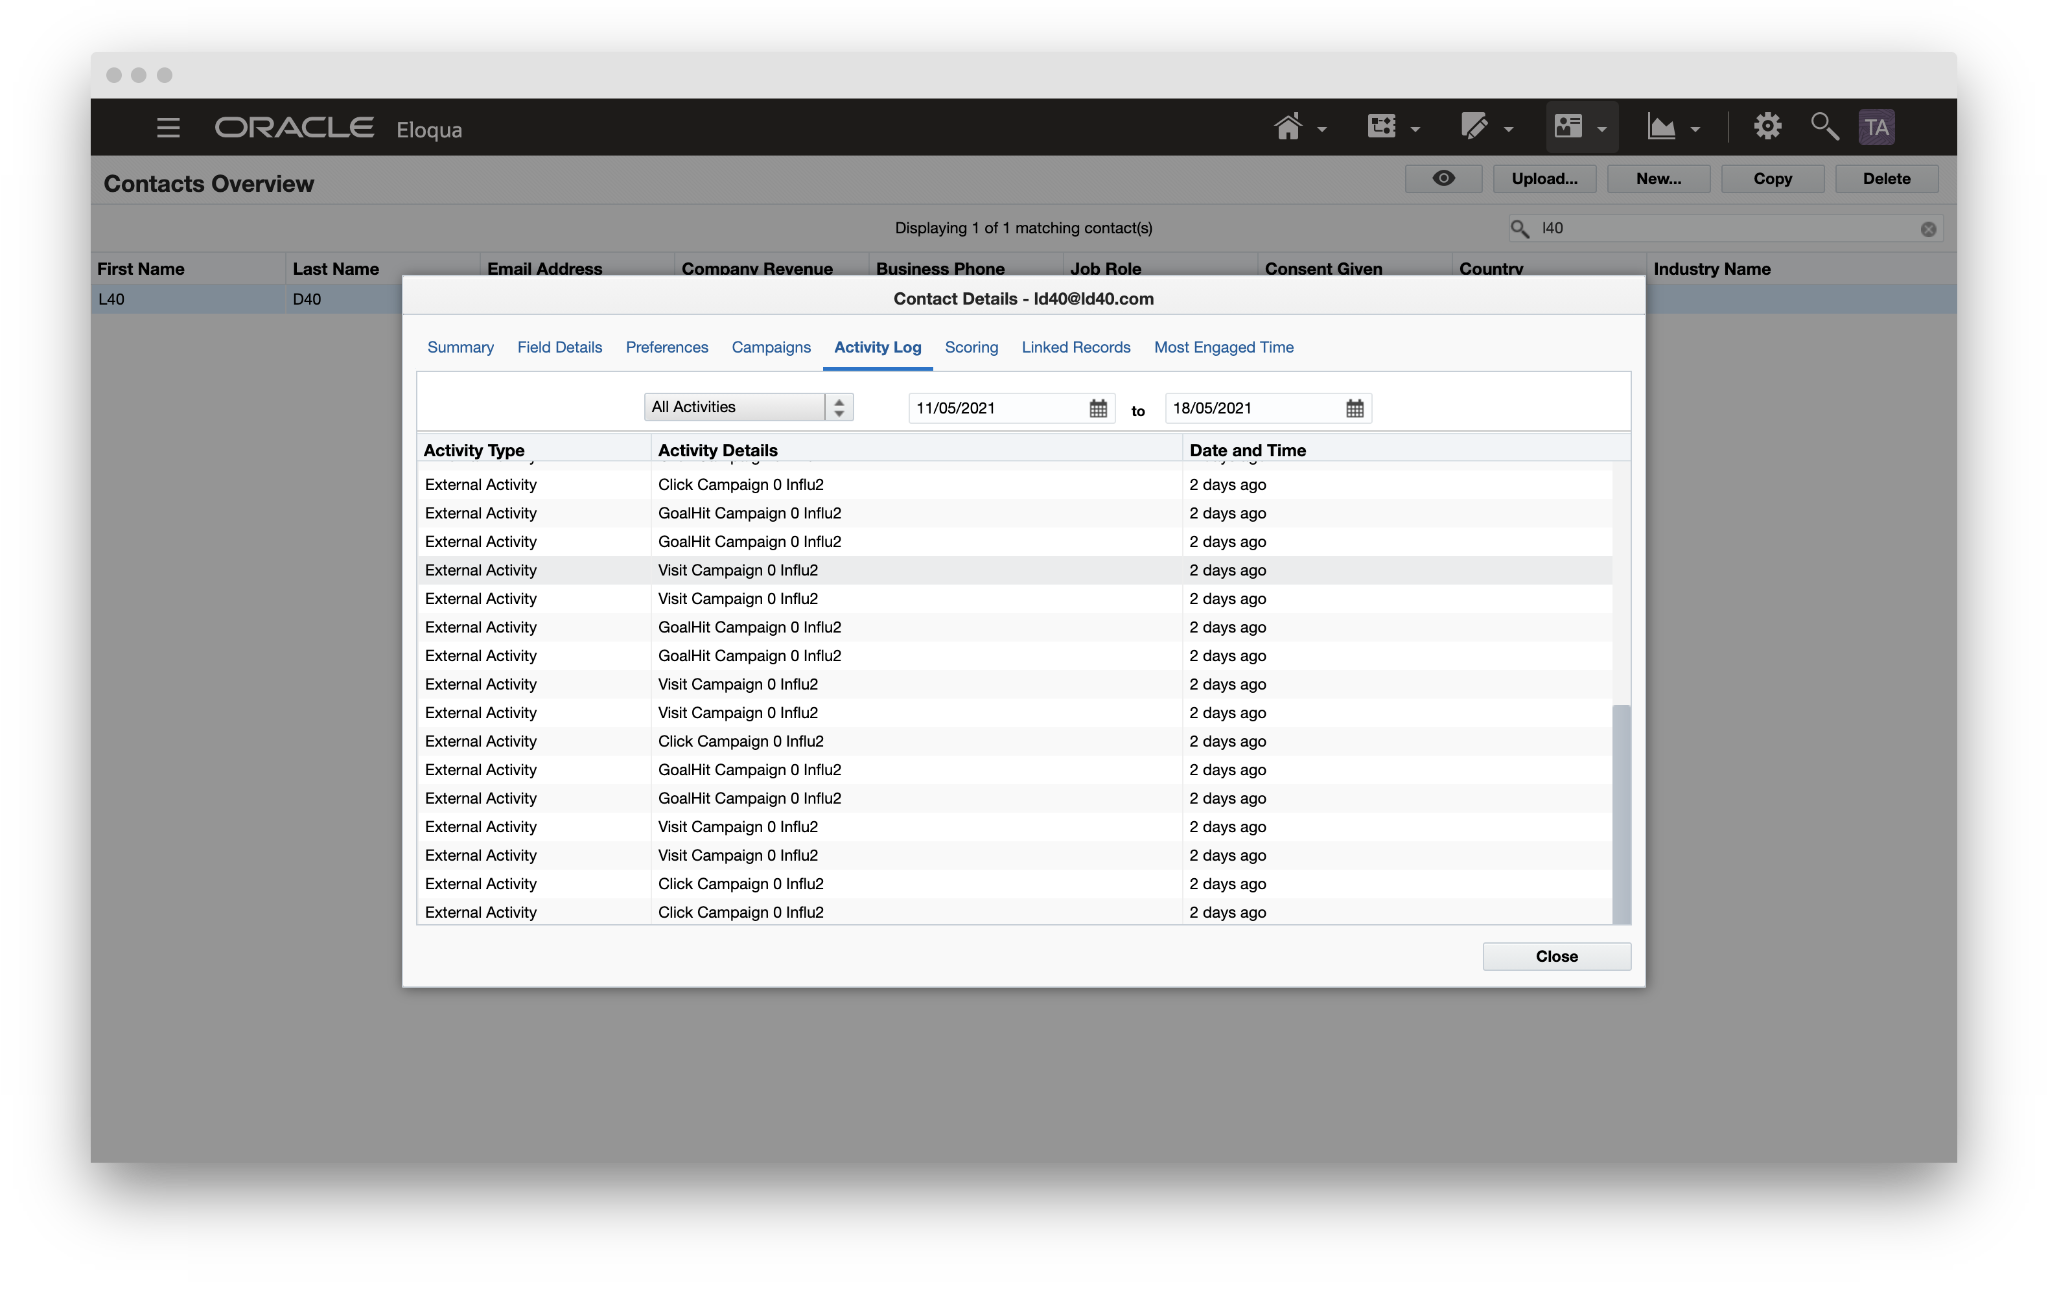
Task: Click the Home icon in navbar
Action: pos(1288,127)
